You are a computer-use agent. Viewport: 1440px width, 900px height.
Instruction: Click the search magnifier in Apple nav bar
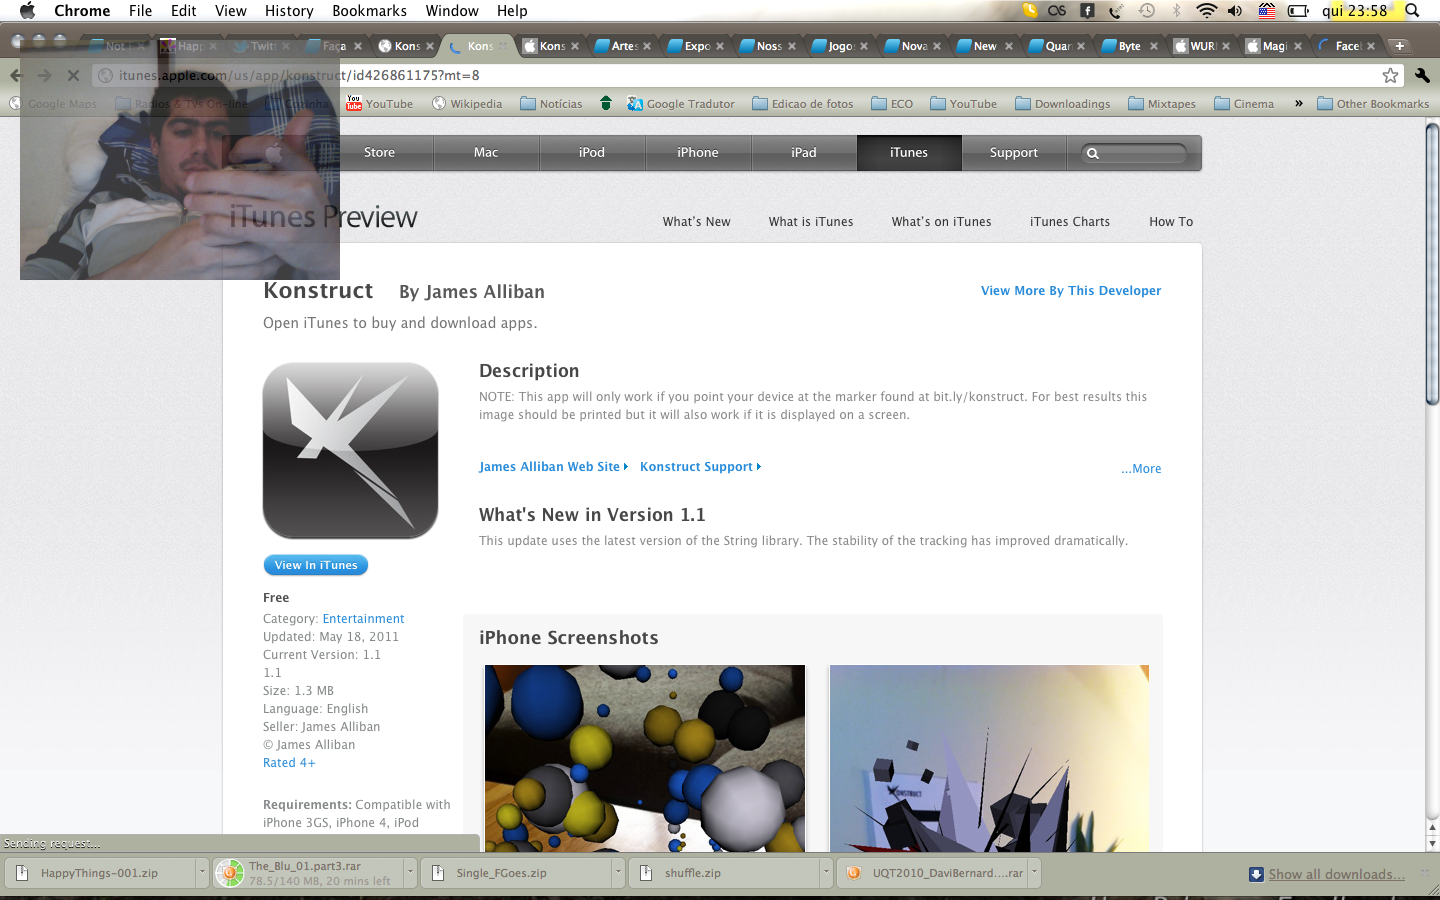pyautogui.click(x=1093, y=153)
